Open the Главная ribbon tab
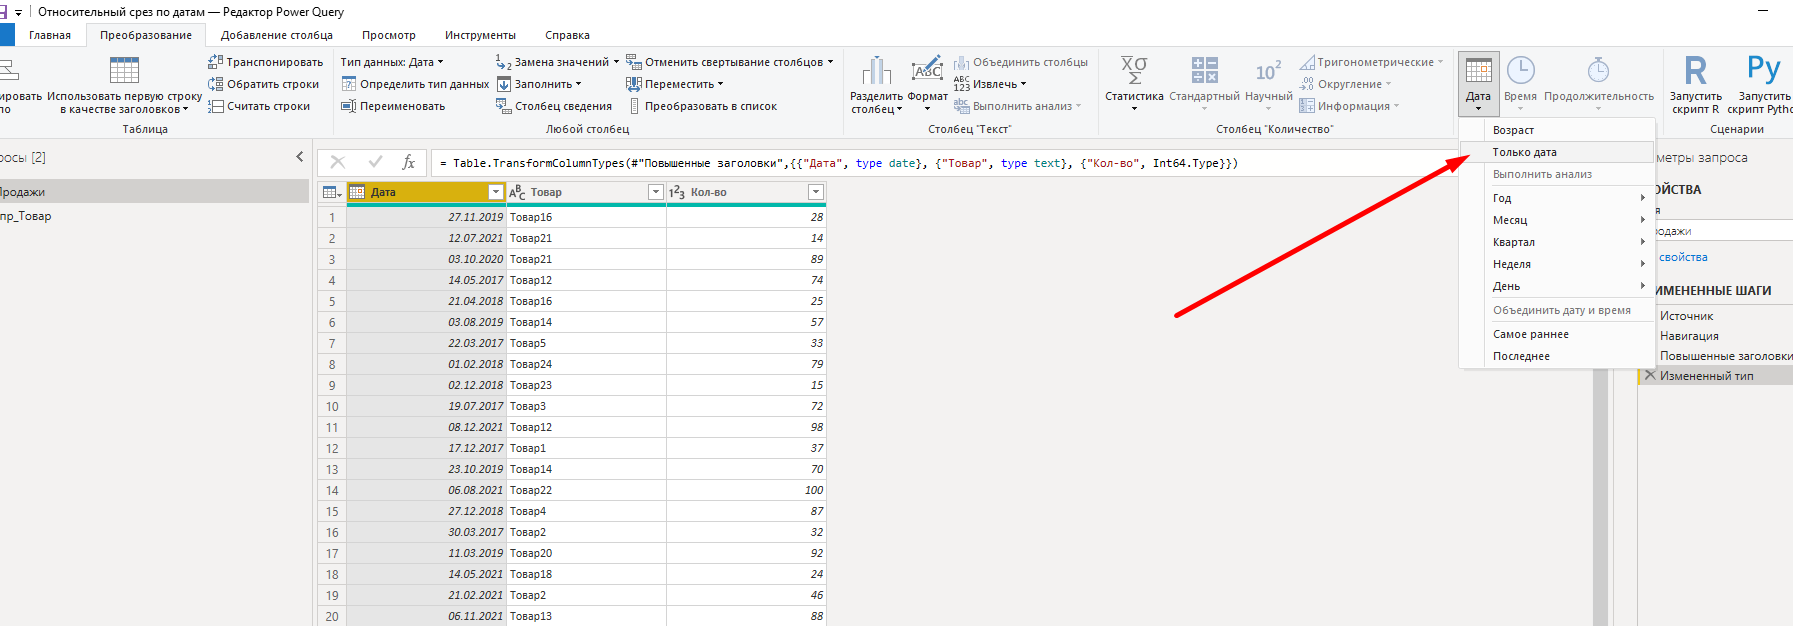Viewport: 1793px width, 626px height. (x=50, y=35)
